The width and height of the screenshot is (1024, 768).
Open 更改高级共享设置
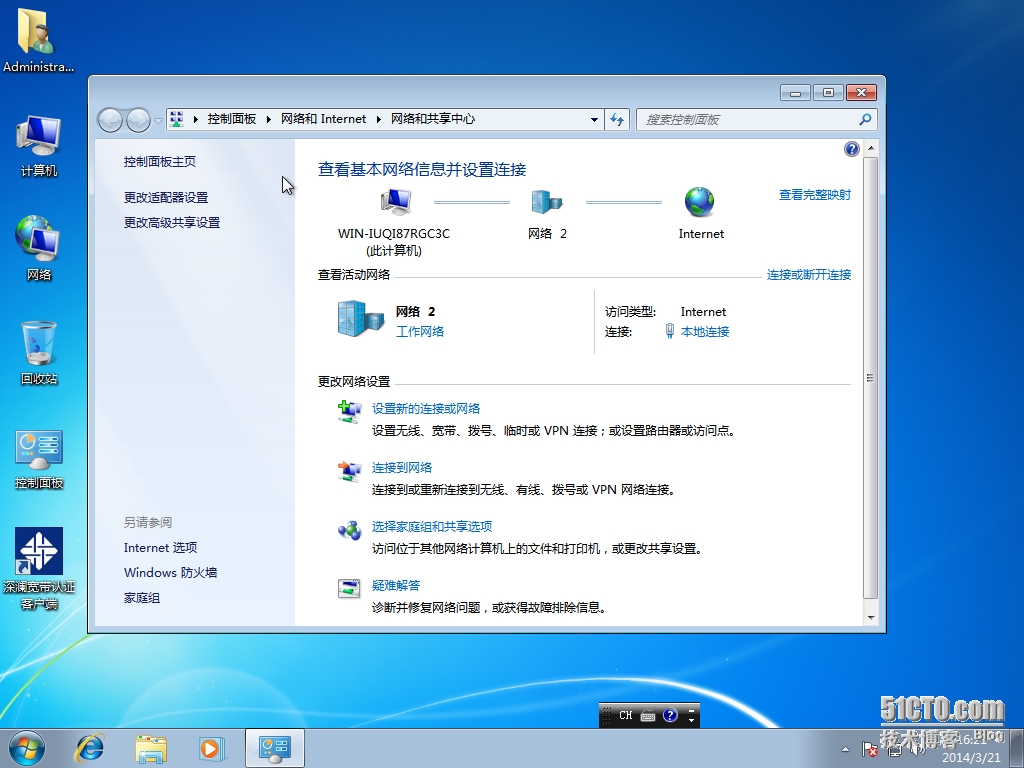pos(172,223)
